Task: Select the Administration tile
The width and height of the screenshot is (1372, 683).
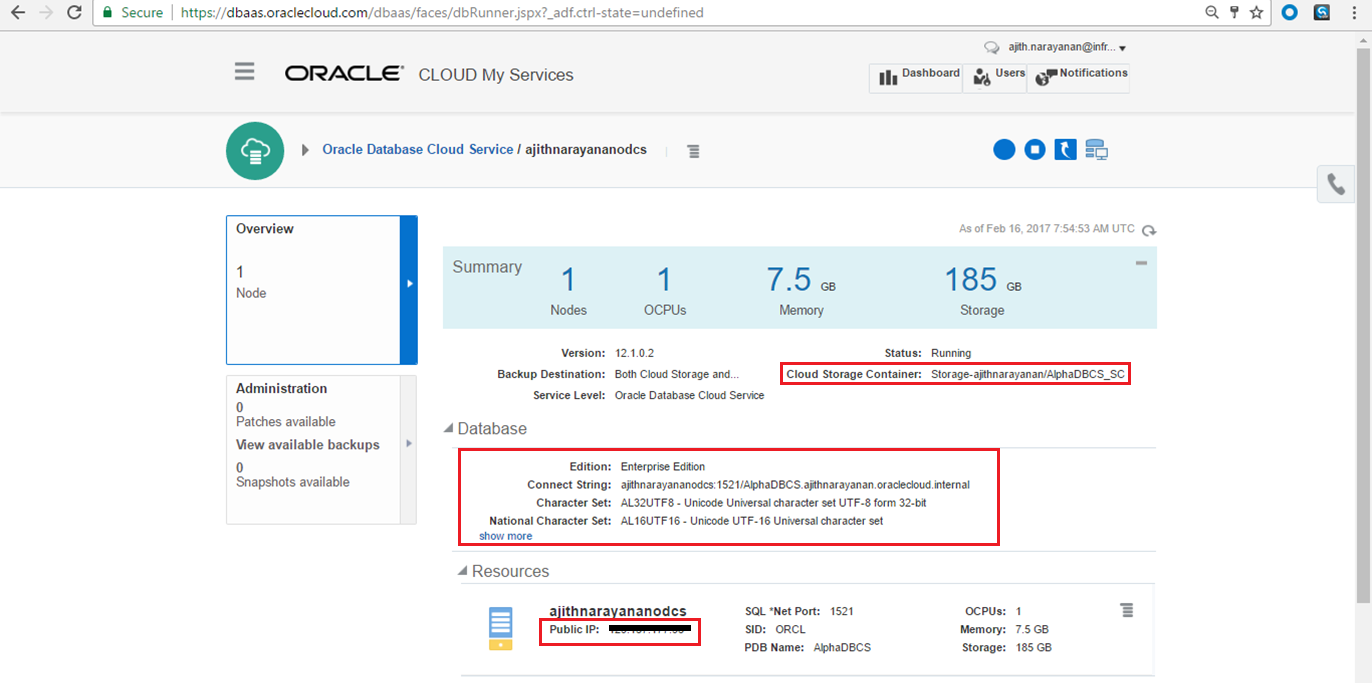Action: 313,449
